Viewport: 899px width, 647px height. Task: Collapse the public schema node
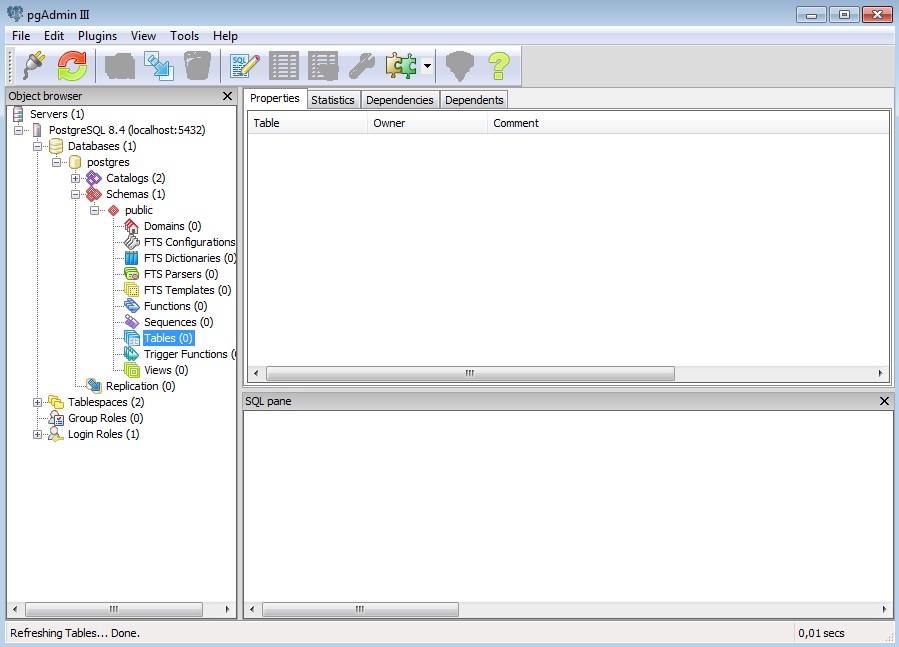[x=95, y=211]
